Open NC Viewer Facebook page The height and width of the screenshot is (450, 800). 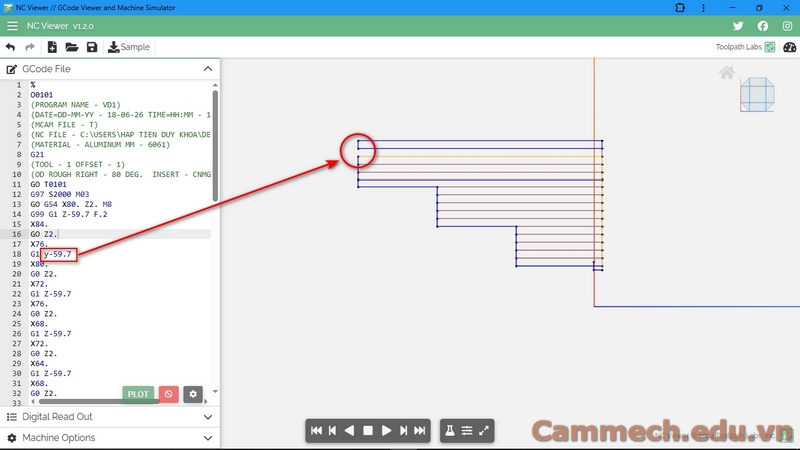tap(763, 26)
